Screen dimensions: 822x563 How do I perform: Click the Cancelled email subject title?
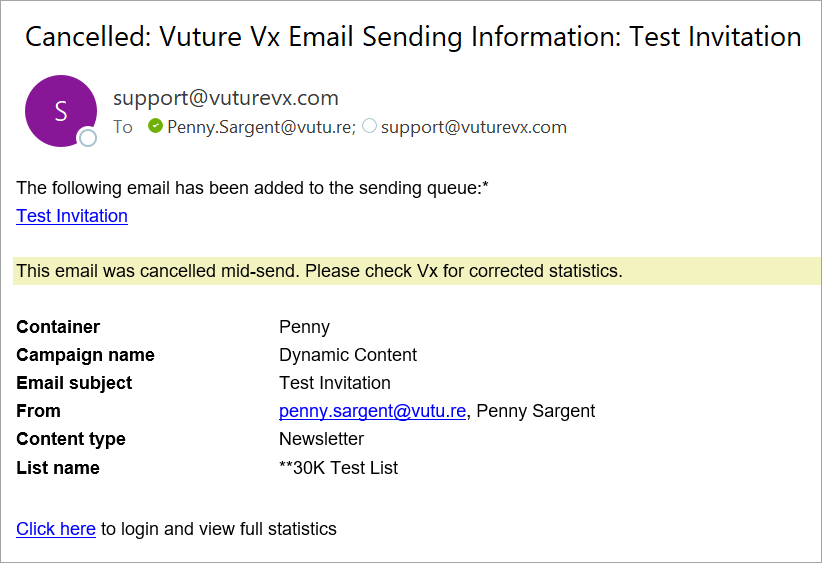(413, 37)
